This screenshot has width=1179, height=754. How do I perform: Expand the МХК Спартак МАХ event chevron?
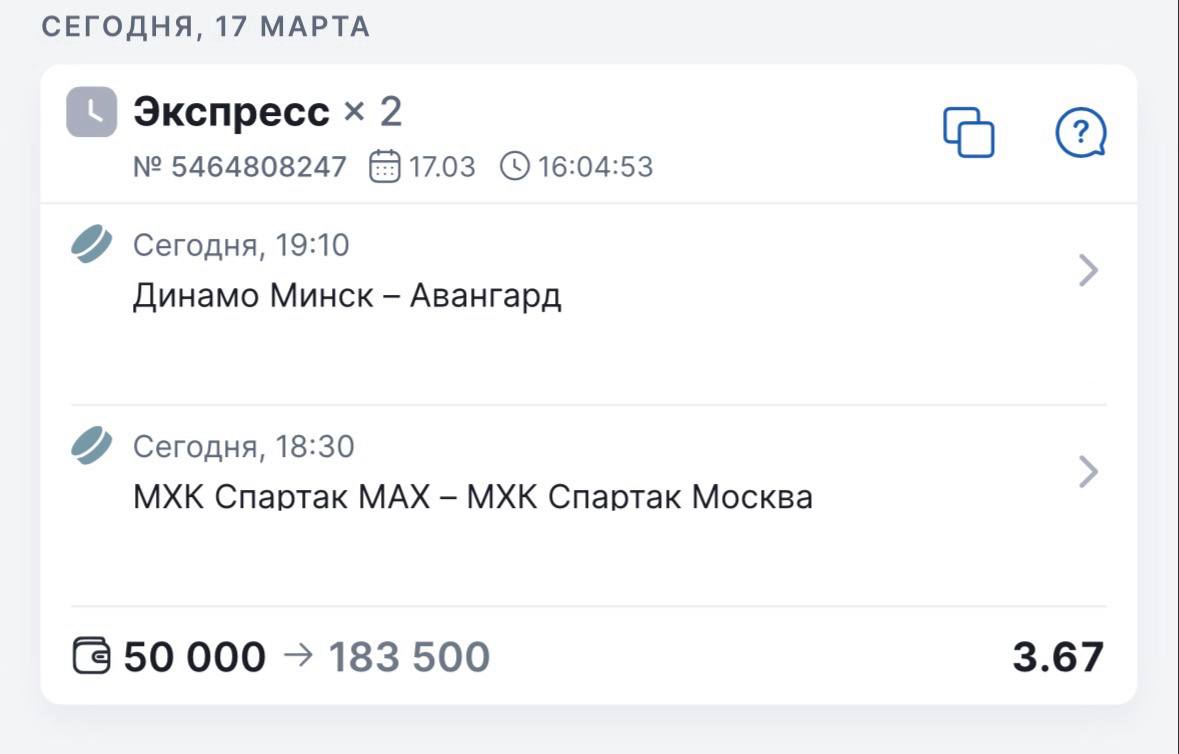(x=1089, y=472)
